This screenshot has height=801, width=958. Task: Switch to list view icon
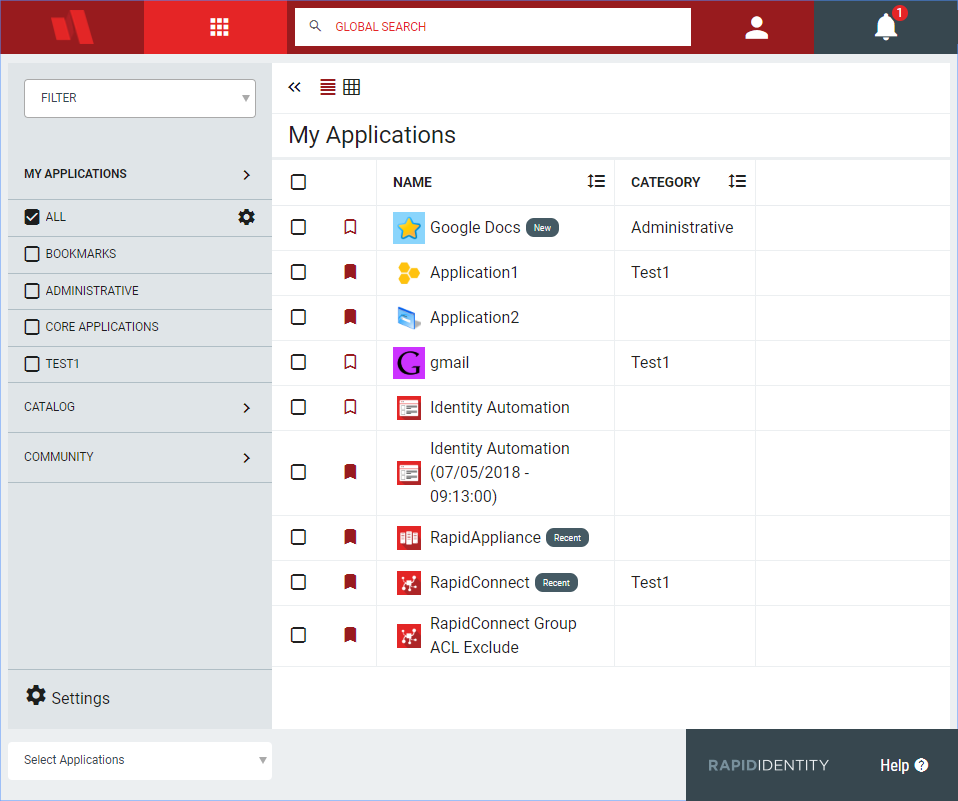click(x=328, y=87)
